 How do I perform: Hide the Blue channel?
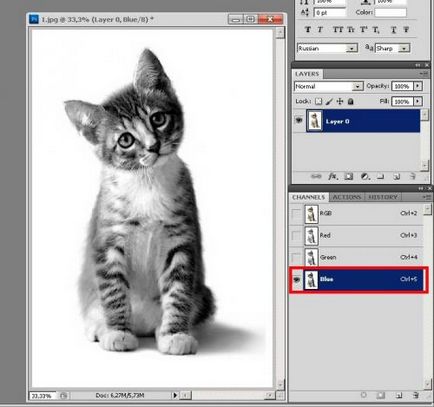click(296, 279)
